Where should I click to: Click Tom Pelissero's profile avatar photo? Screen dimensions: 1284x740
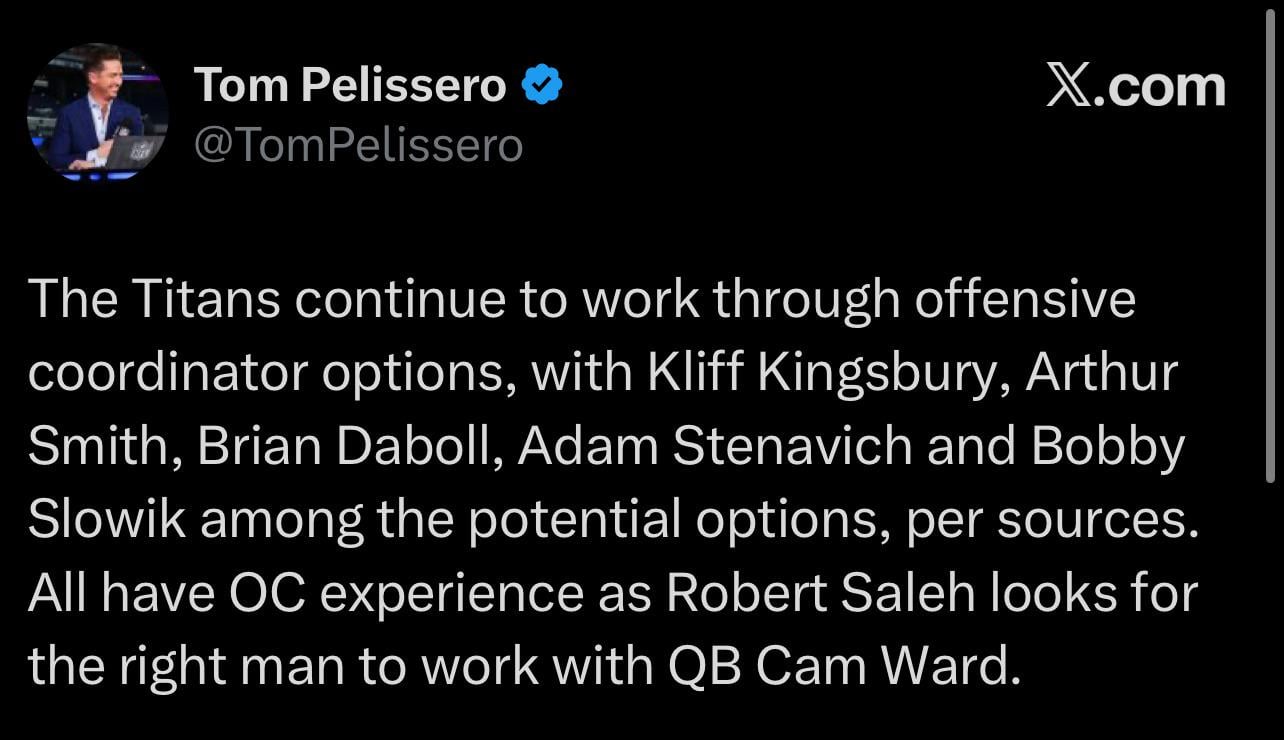click(x=98, y=112)
